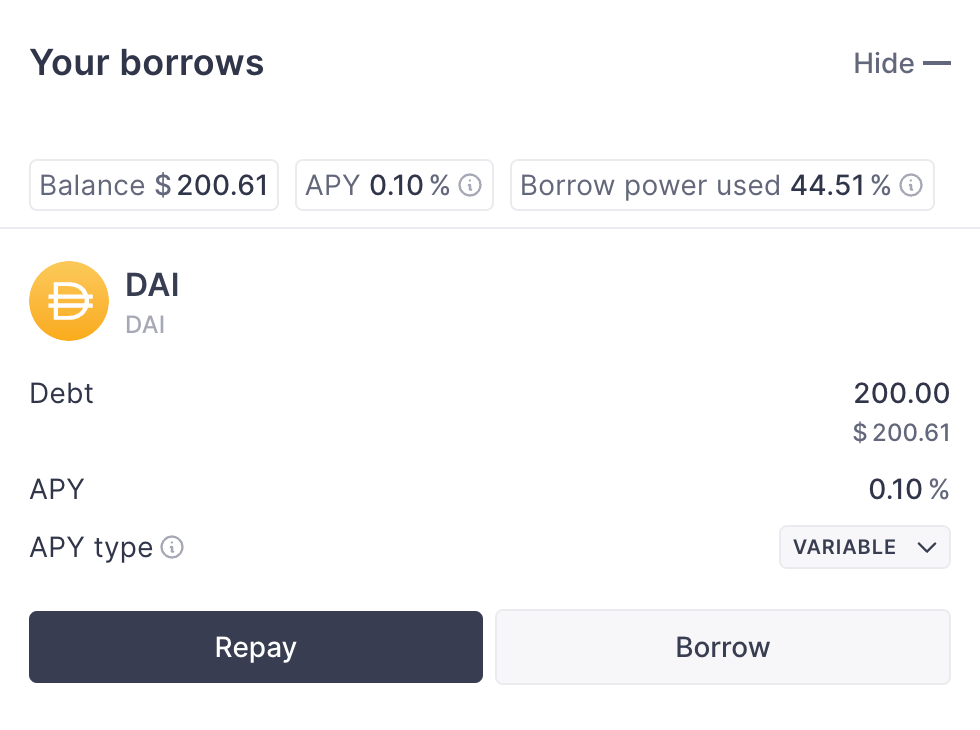This screenshot has width=980, height=730.
Task: Click the chevron arrow in the VARIABLE selector
Action: (x=926, y=548)
